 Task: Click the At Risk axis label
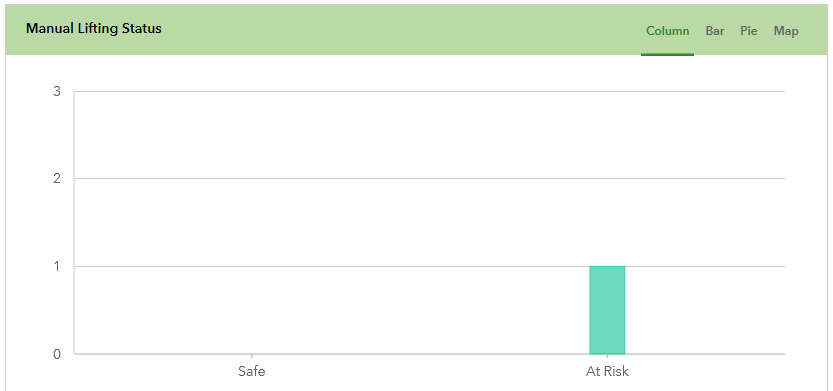607,371
